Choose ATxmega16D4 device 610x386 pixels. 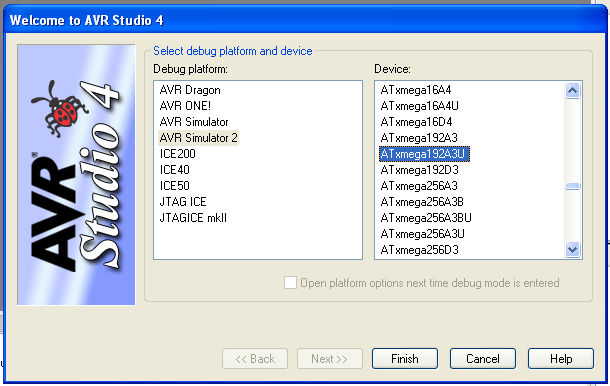coord(416,122)
